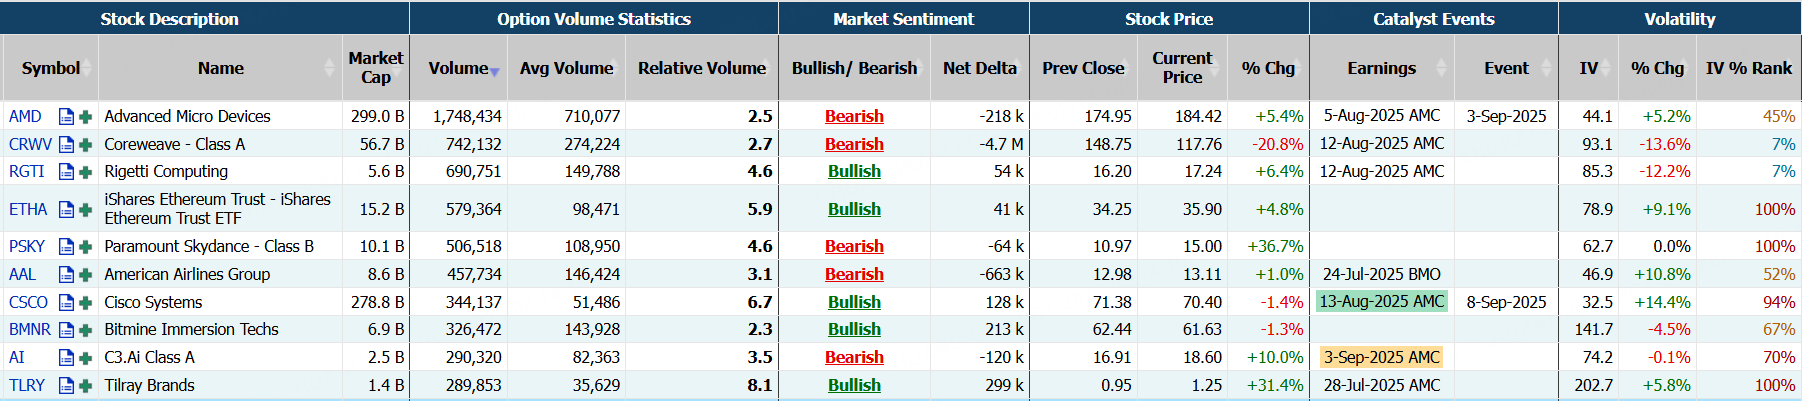This screenshot has width=1802, height=401.
Task: Open the document icon for AMD
Action: click(66, 117)
